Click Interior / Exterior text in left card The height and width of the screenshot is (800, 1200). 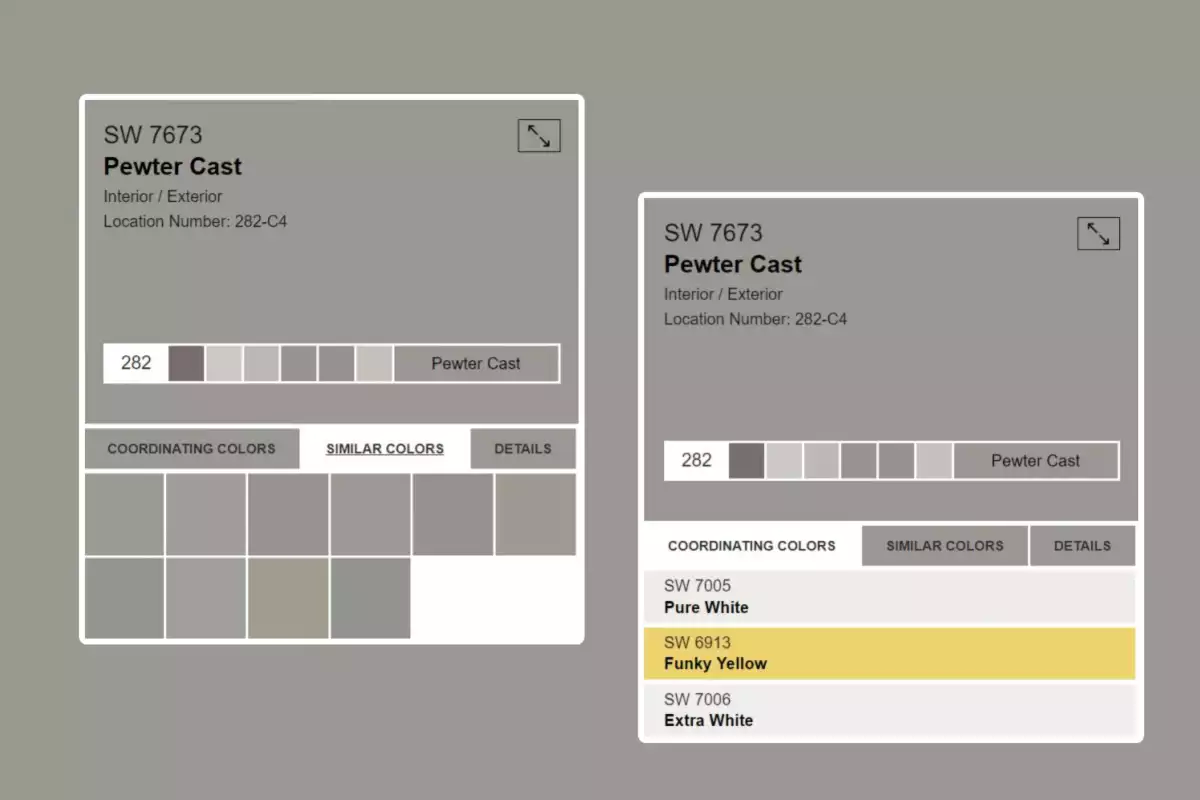[x=163, y=196]
